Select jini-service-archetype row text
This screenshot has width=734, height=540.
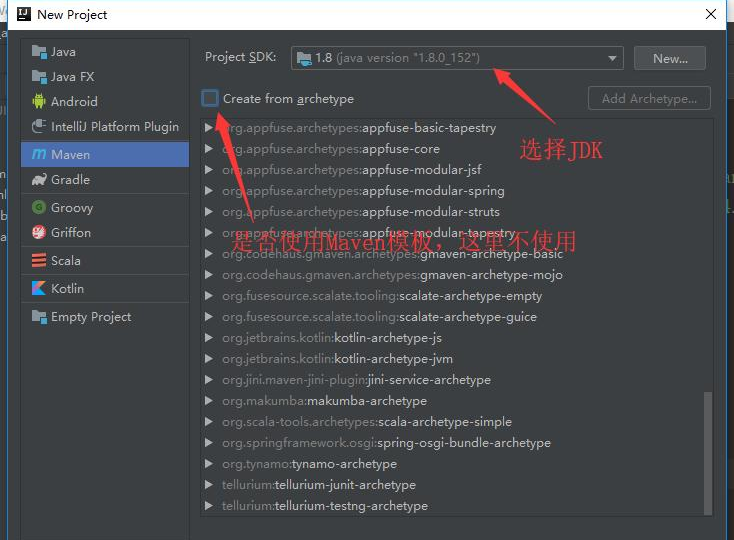(x=356, y=380)
